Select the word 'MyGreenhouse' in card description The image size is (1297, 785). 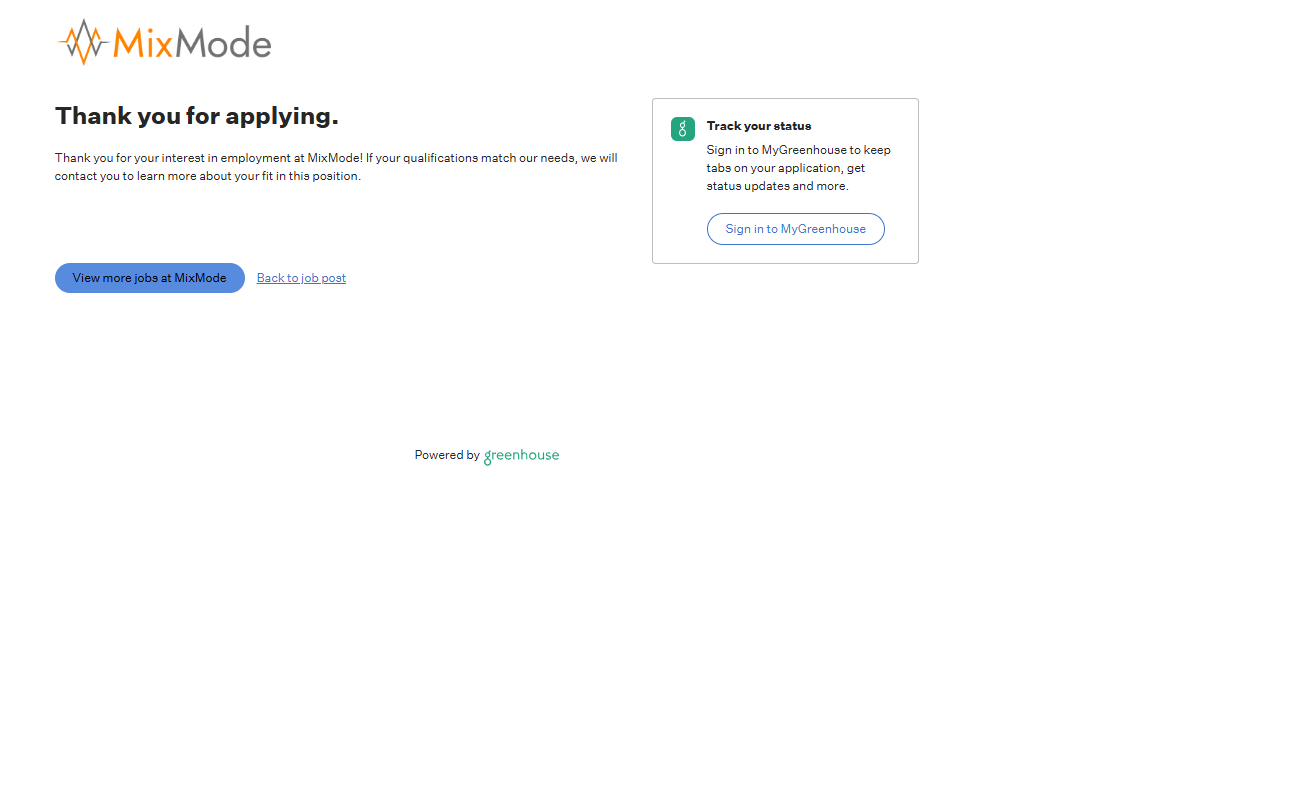pyautogui.click(x=804, y=150)
